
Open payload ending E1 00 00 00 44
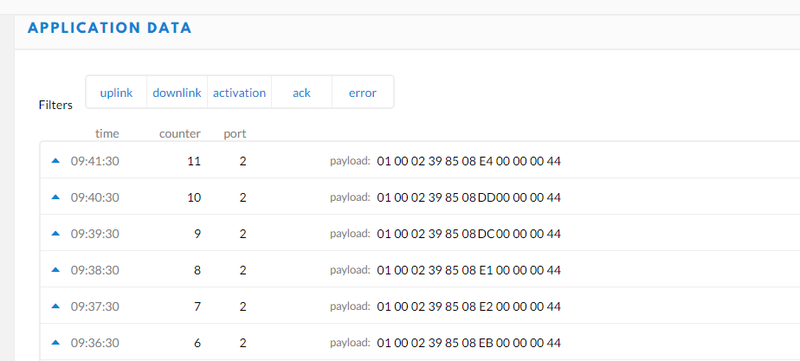(x=468, y=270)
